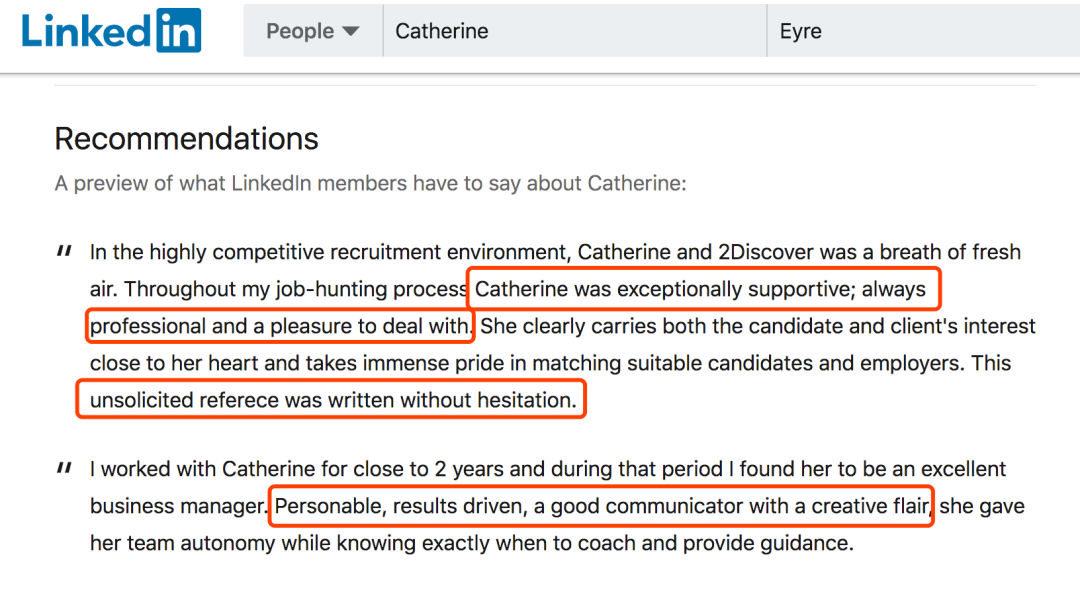Click the first name field containing Catherine
1080x590 pixels.
tap(574, 31)
